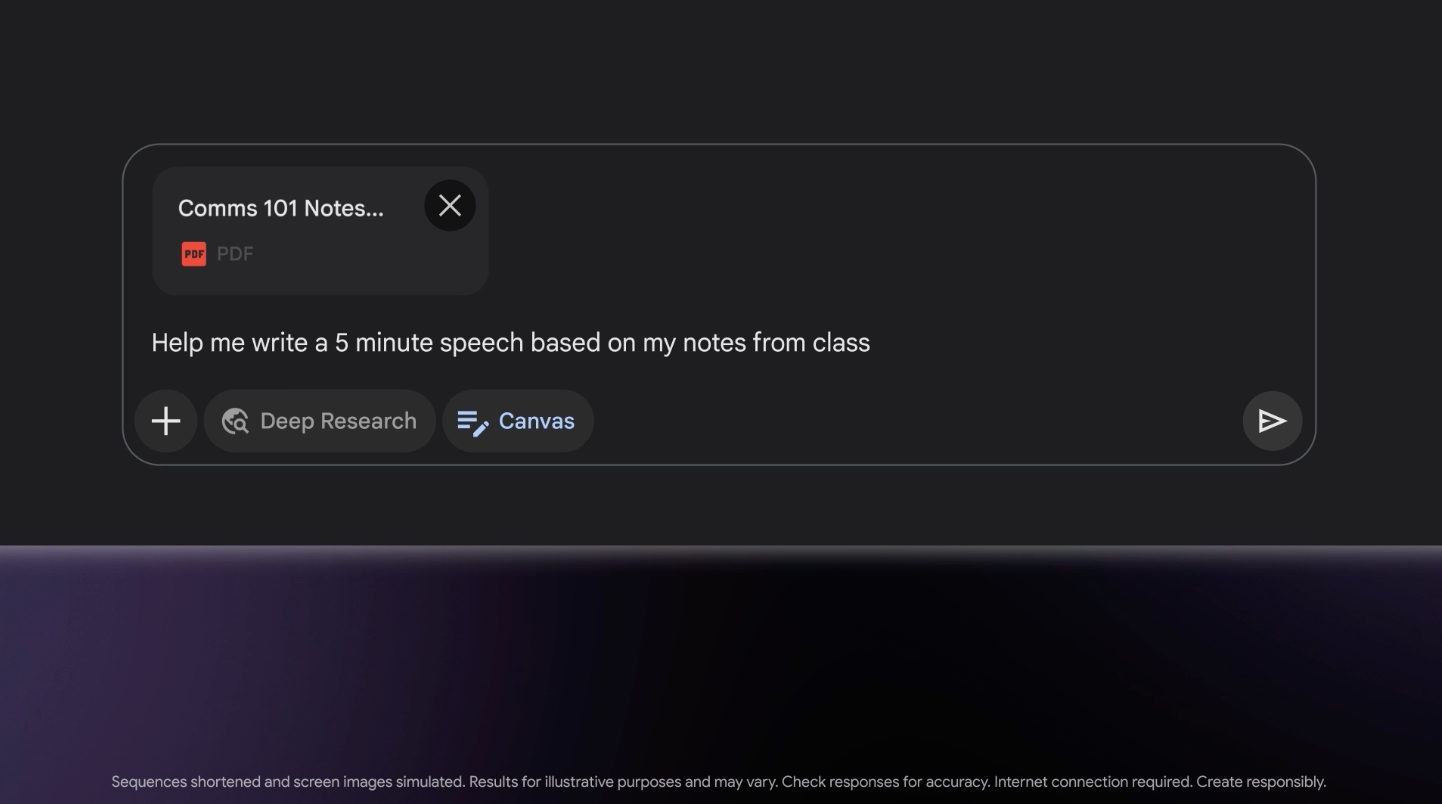Click the word "notes" in the prompt

pyautogui.click(x=713, y=343)
